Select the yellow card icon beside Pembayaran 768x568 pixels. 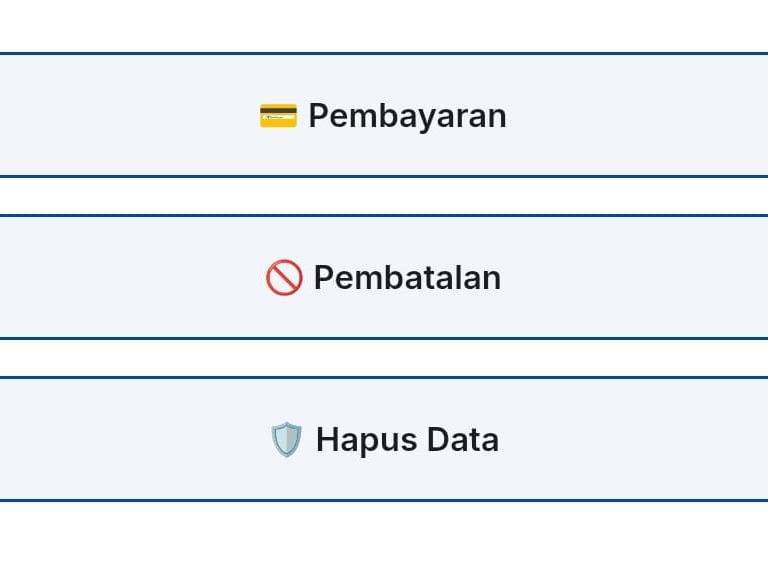click(278, 116)
